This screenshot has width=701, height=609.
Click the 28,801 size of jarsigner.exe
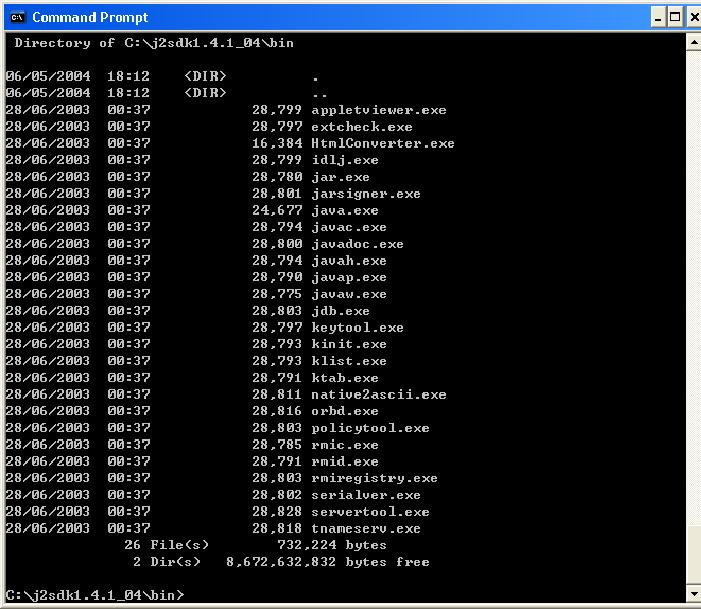coord(277,194)
